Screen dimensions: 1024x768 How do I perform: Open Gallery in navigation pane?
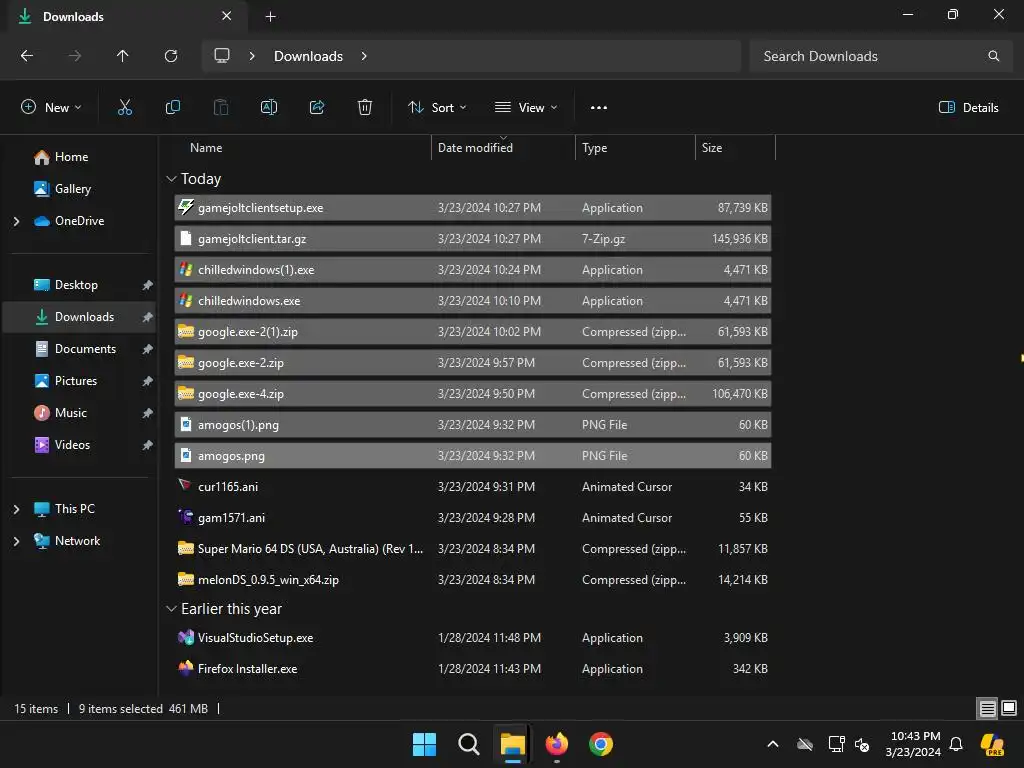coord(72,189)
